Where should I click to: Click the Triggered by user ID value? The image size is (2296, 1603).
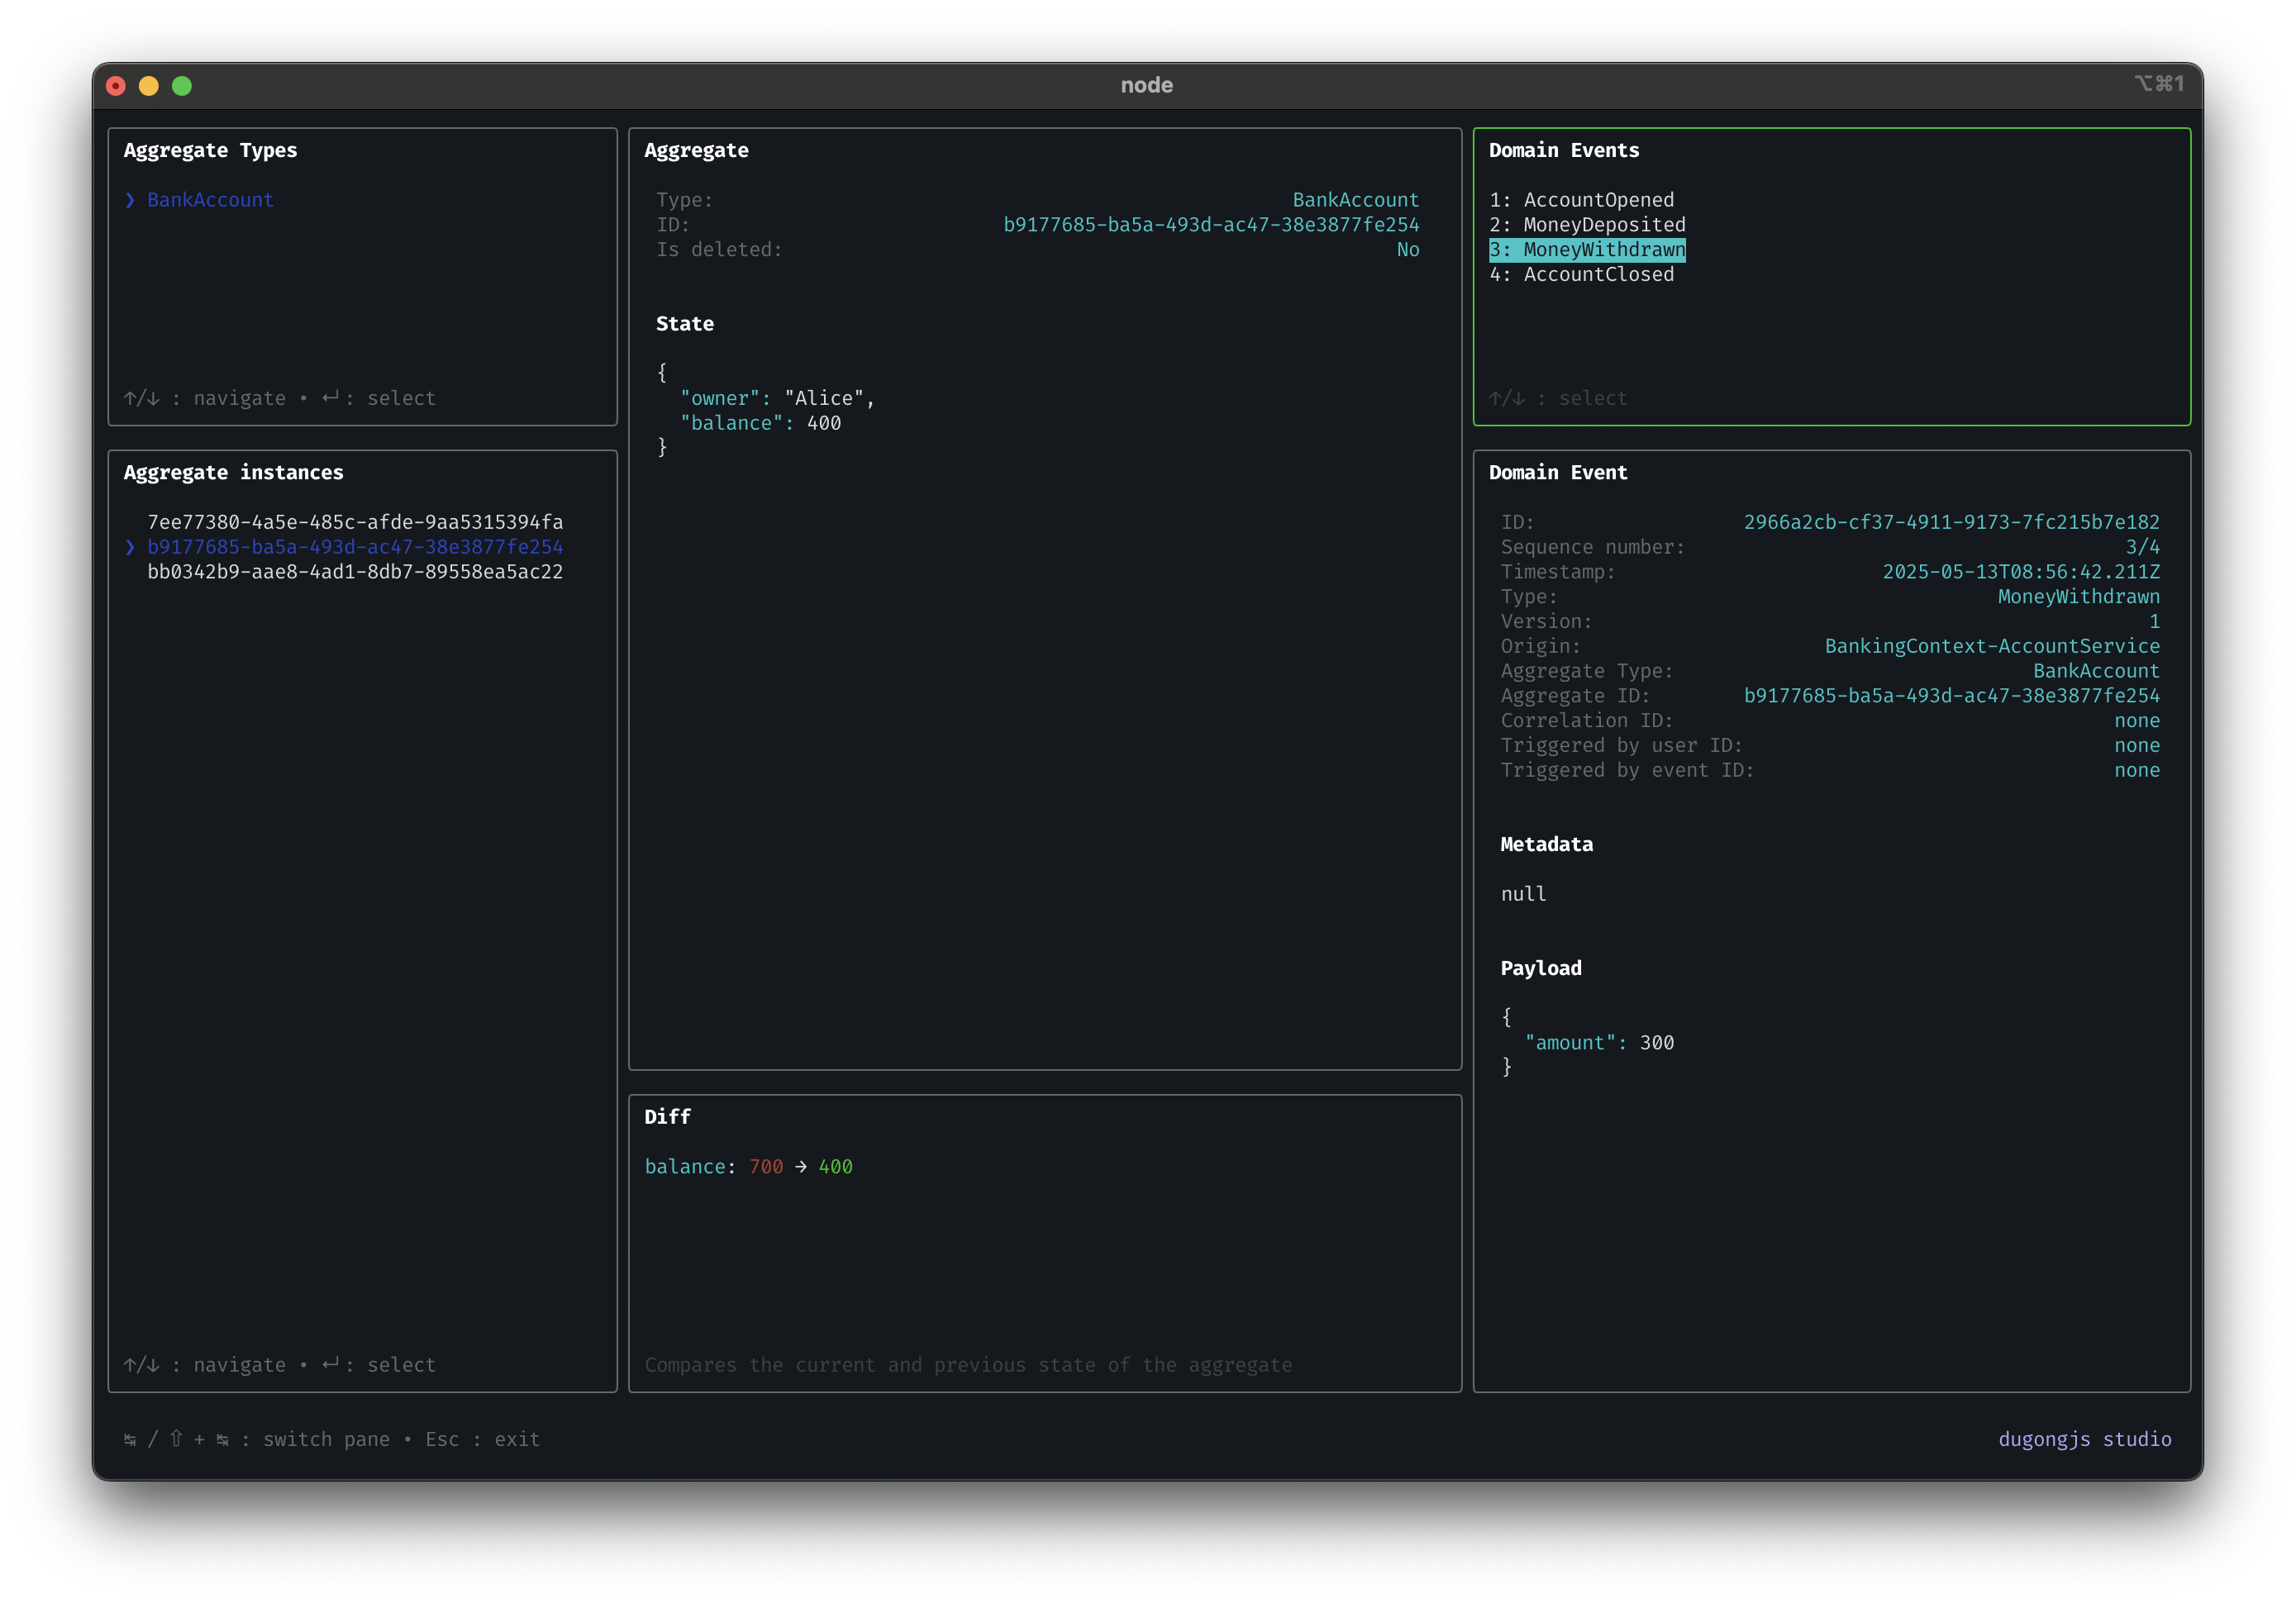point(2137,746)
